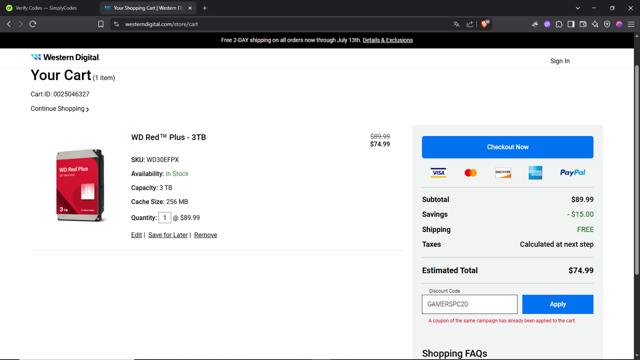Click the In Stock availability text
Image resolution: width=640 pixels, height=360 pixels.
177,173
